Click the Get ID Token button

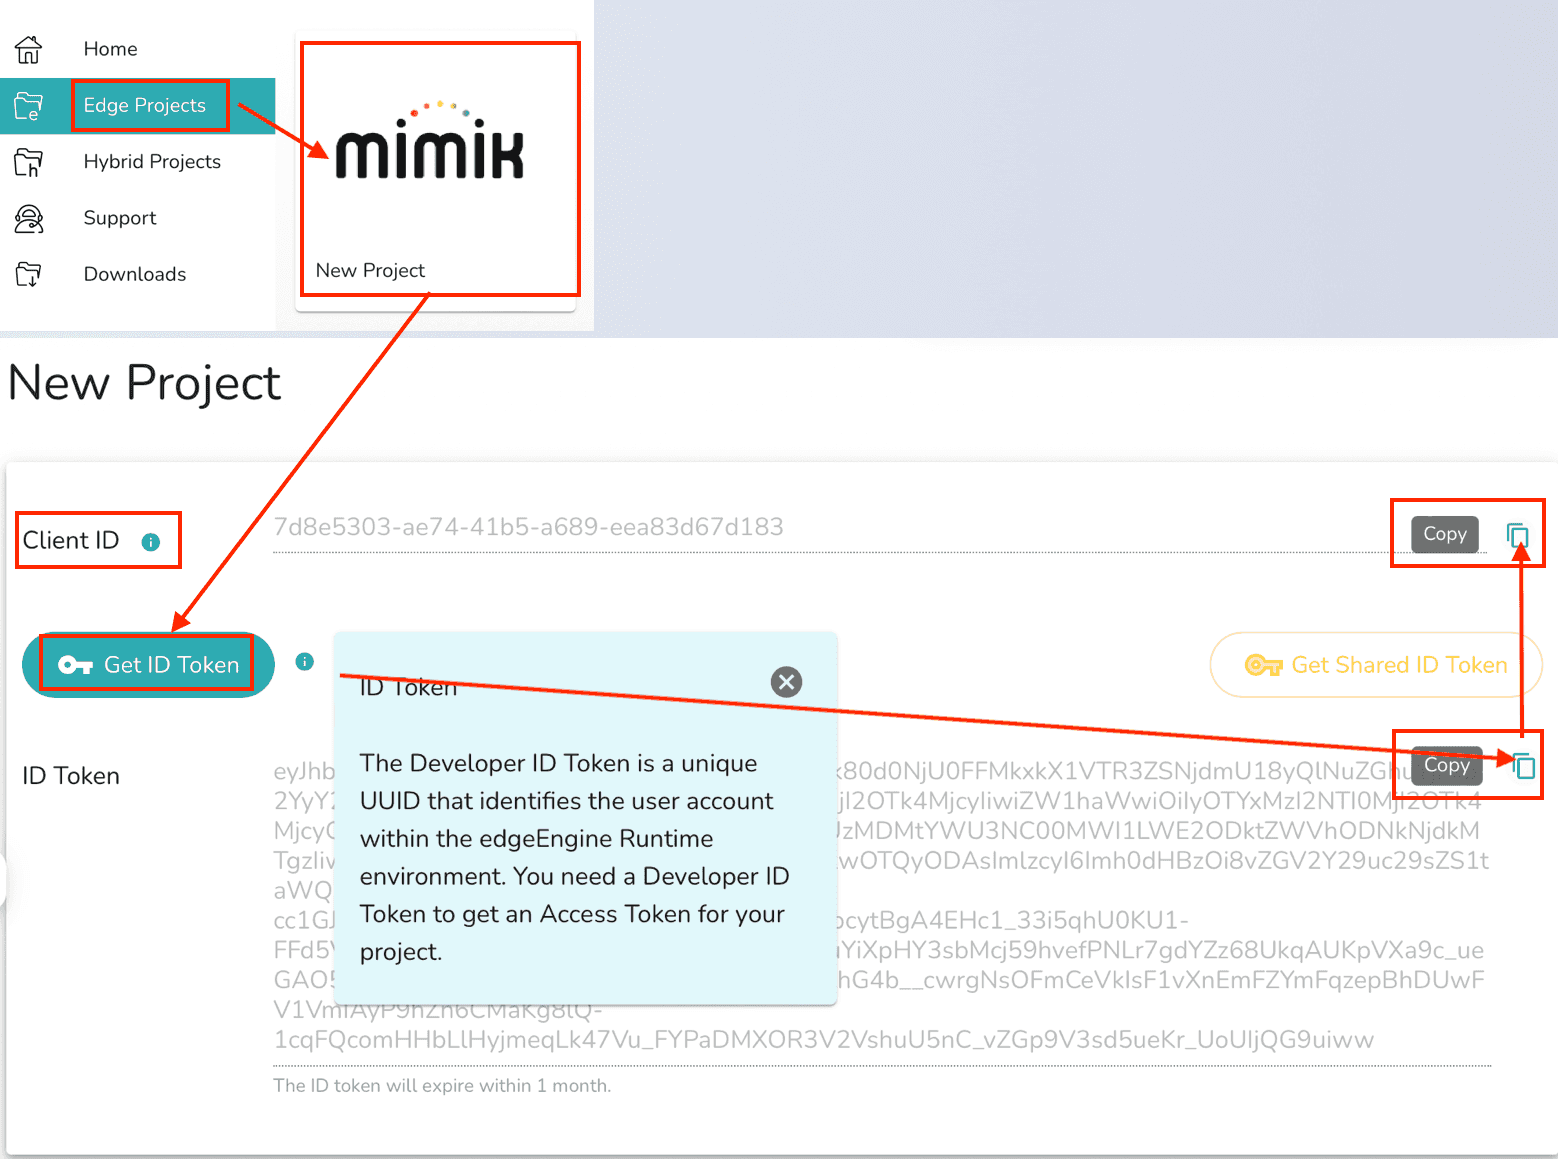148,665
